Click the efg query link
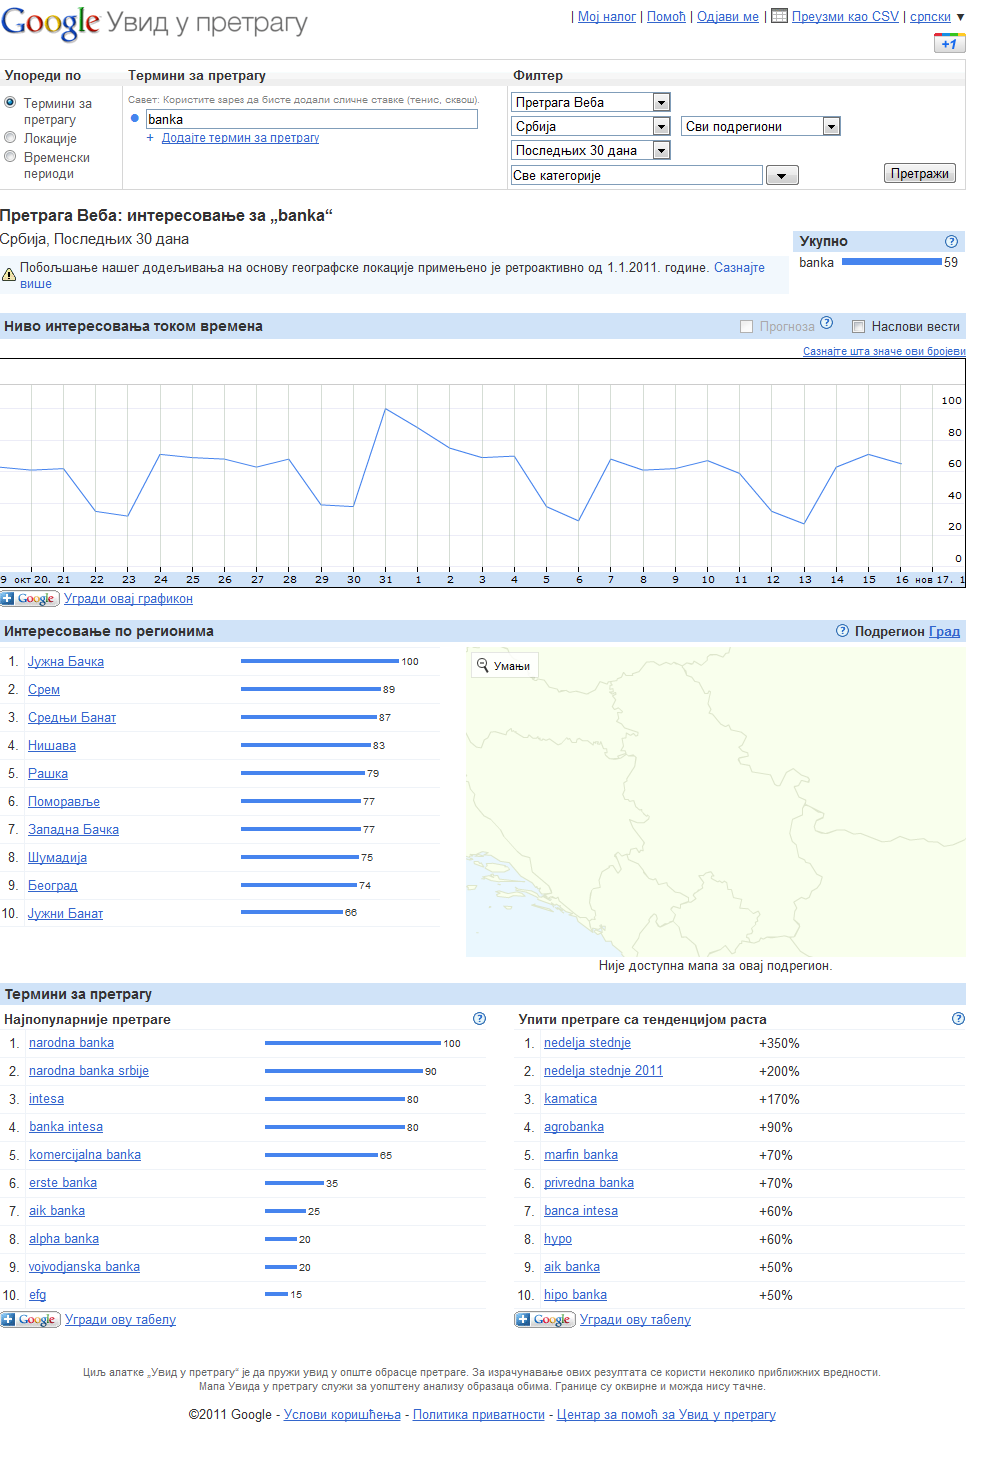This screenshot has height=1460, width=992. pos(37,1294)
